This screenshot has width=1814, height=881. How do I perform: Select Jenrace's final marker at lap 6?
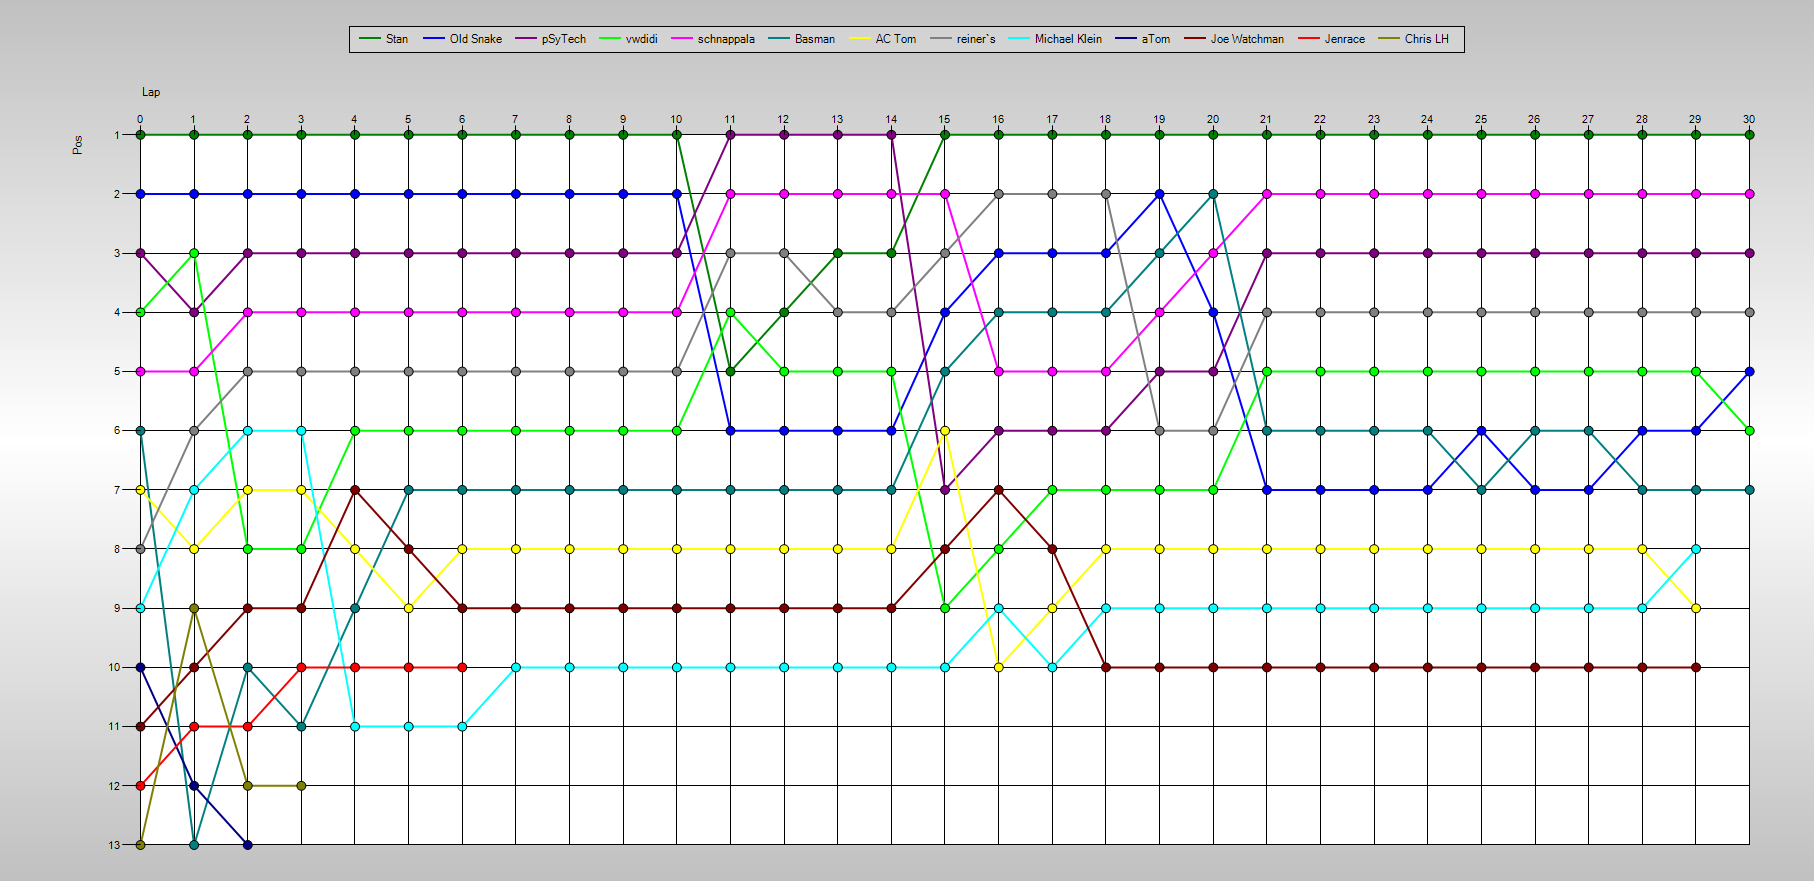tap(462, 667)
